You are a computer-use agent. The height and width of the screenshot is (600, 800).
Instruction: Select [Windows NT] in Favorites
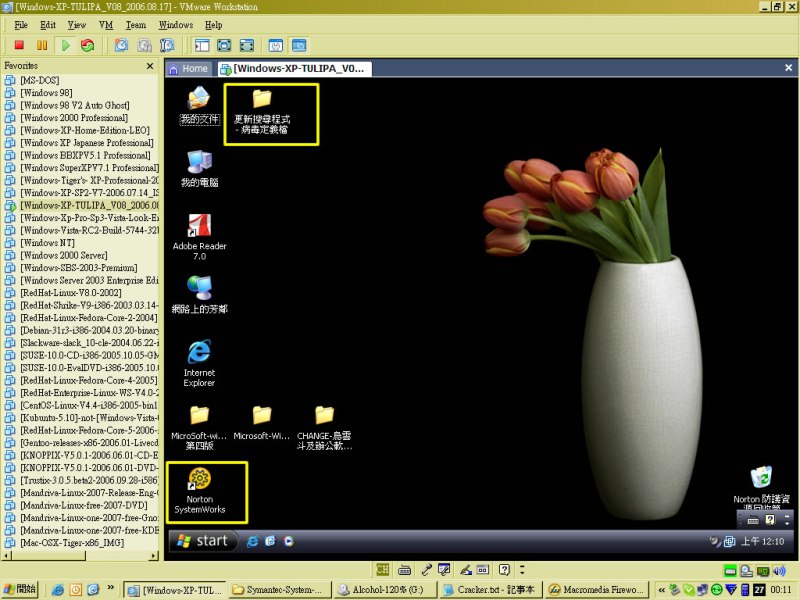pos(47,242)
